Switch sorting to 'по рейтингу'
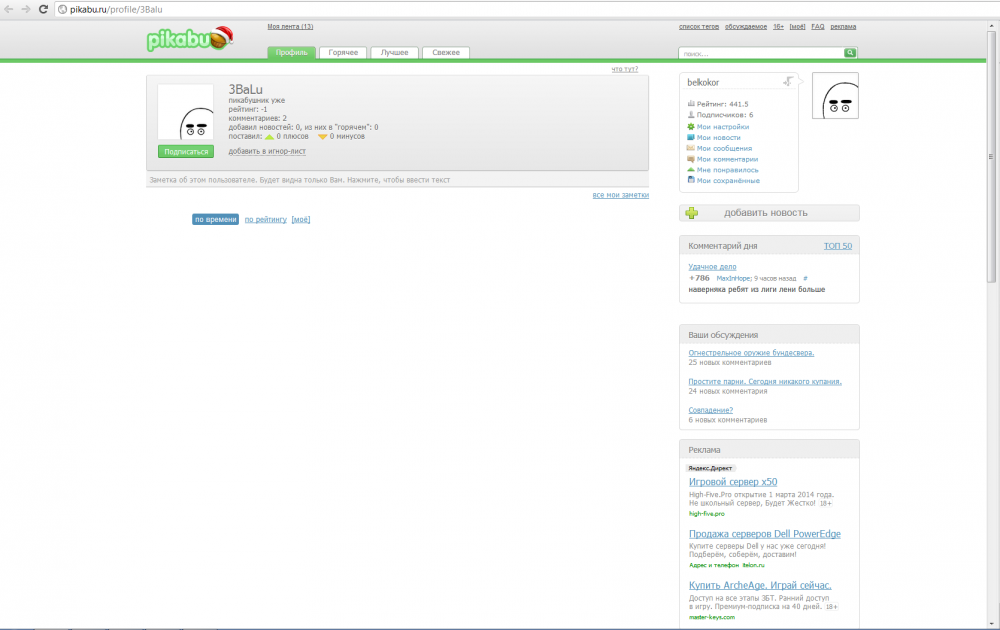The image size is (1000, 630). tap(265, 219)
